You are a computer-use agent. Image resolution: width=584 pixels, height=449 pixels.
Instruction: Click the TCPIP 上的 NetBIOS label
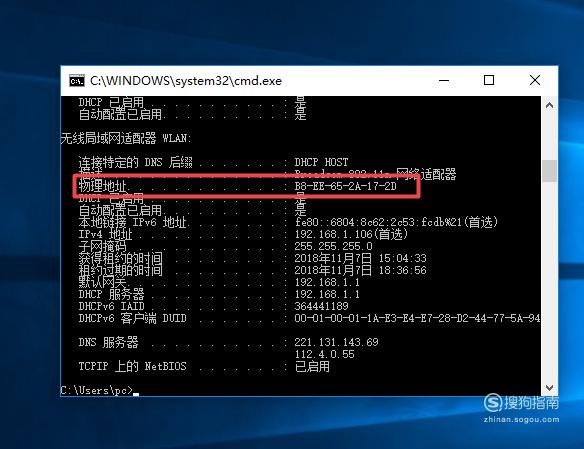click(x=132, y=366)
